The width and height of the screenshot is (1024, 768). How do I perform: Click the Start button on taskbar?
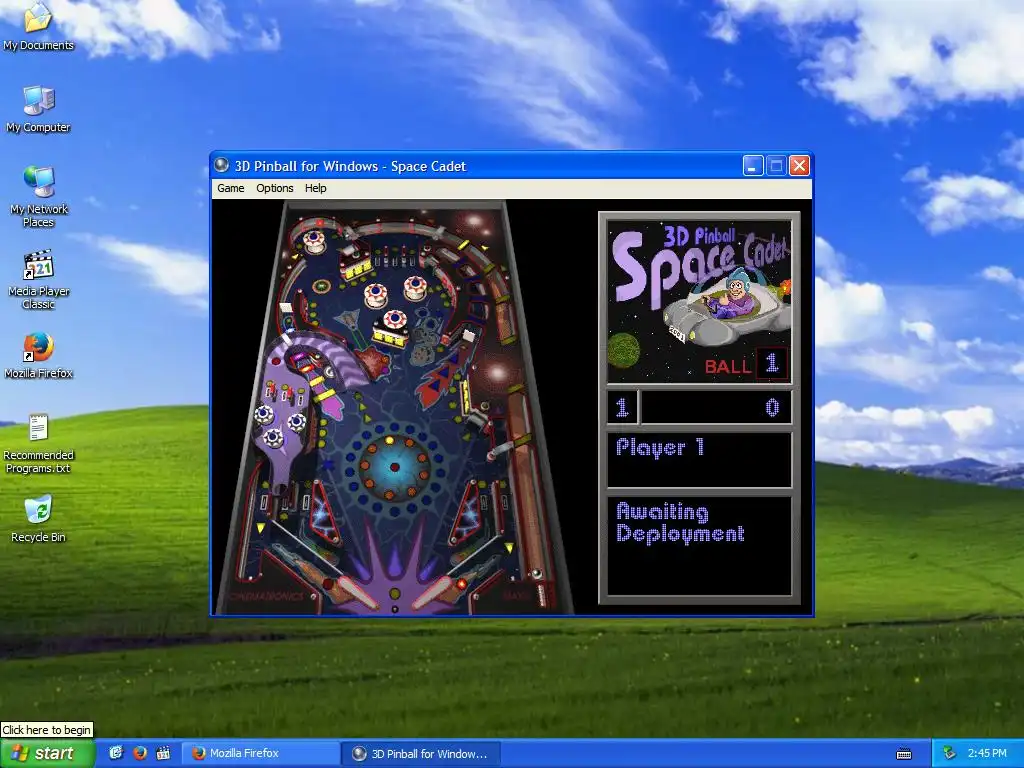pos(48,753)
